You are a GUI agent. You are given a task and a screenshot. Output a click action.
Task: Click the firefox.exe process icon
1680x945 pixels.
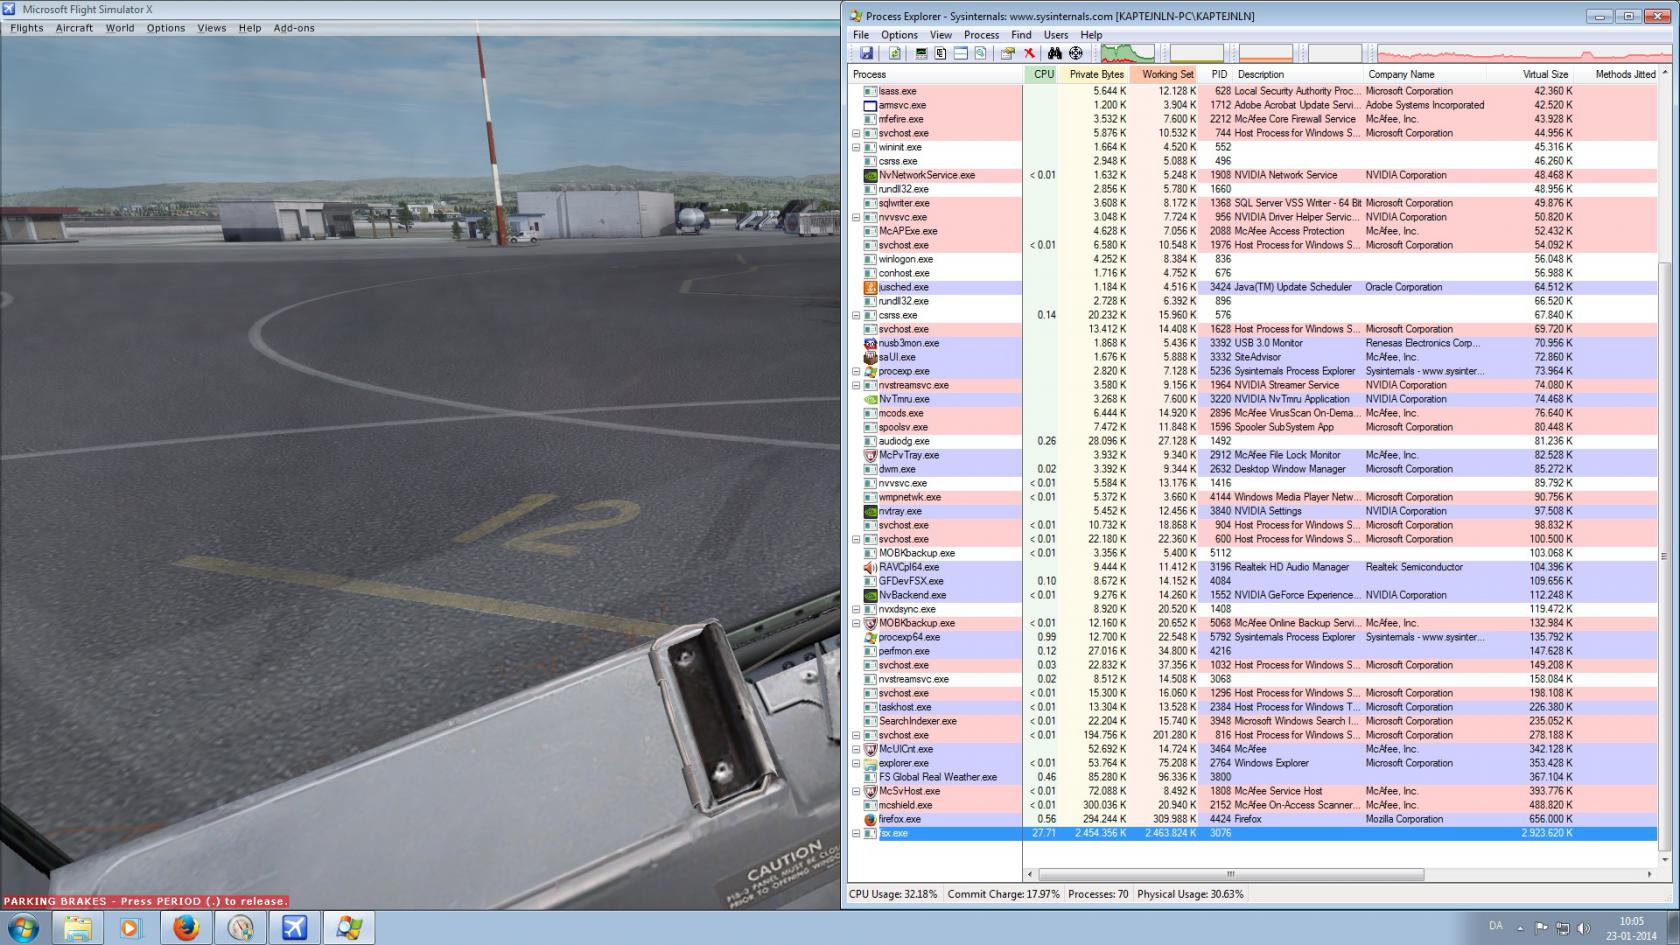click(870, 819)
